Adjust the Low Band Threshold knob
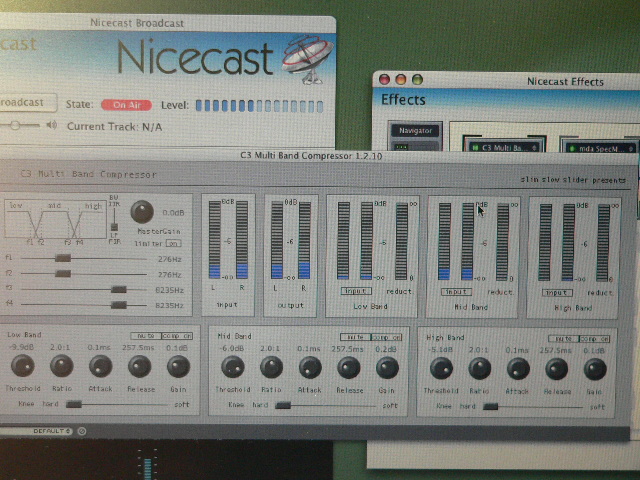This screenshot has width=640, height=480. [22, 366]
